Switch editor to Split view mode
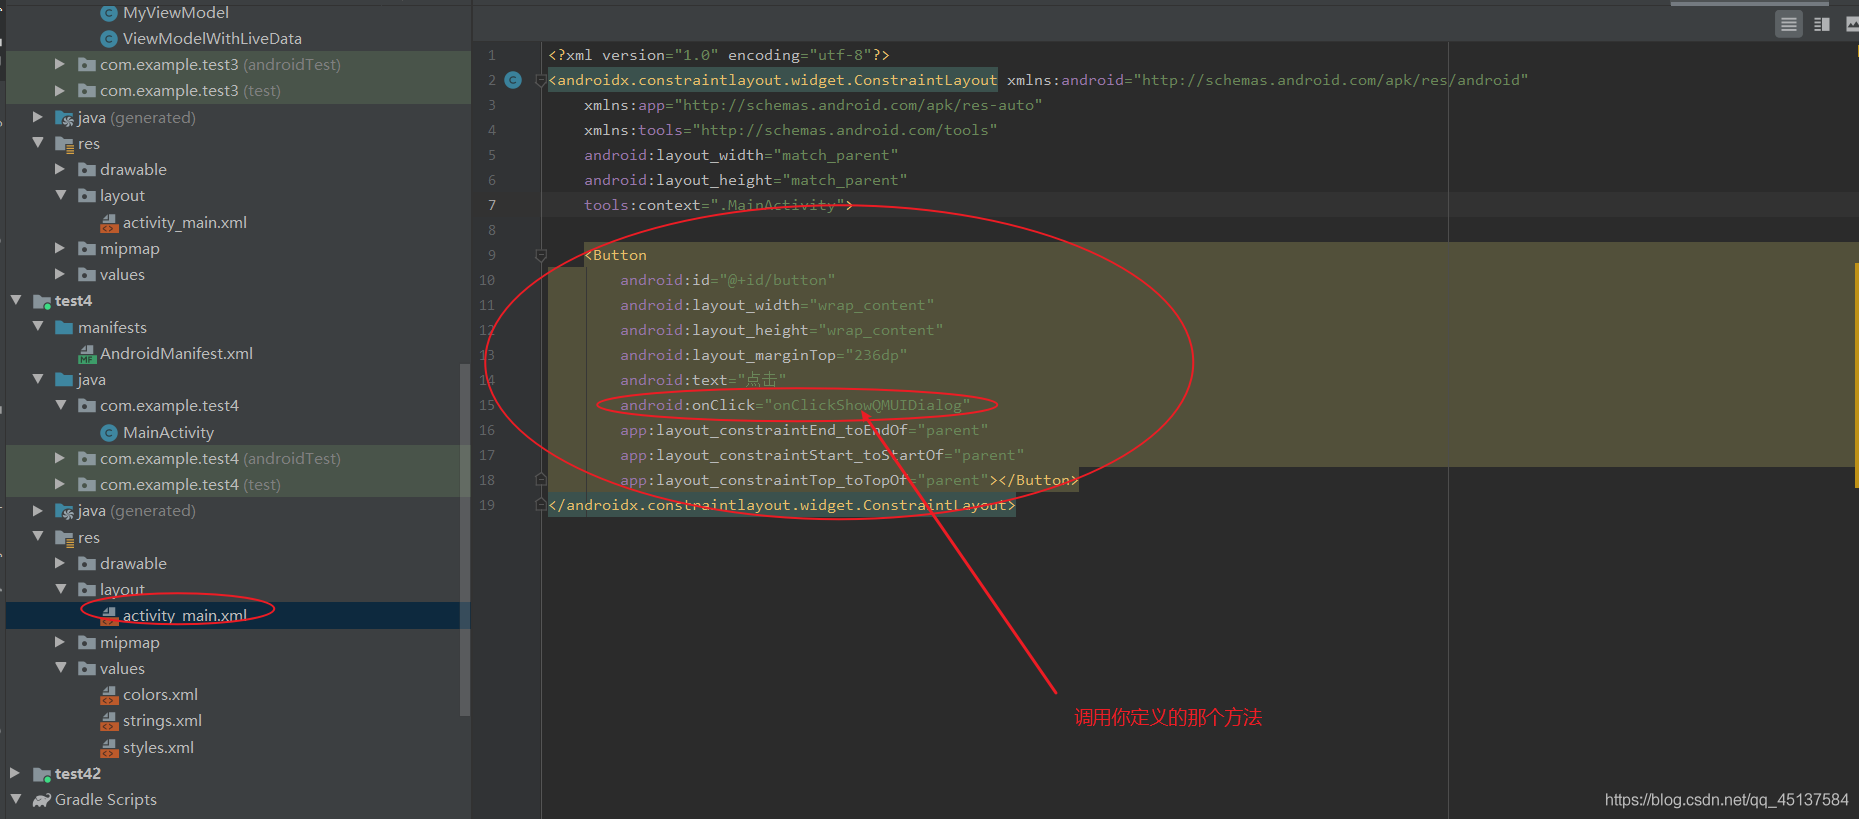Image resolution: width=1859 pixels, height=819 pixels. click(x=1822, y=24)
